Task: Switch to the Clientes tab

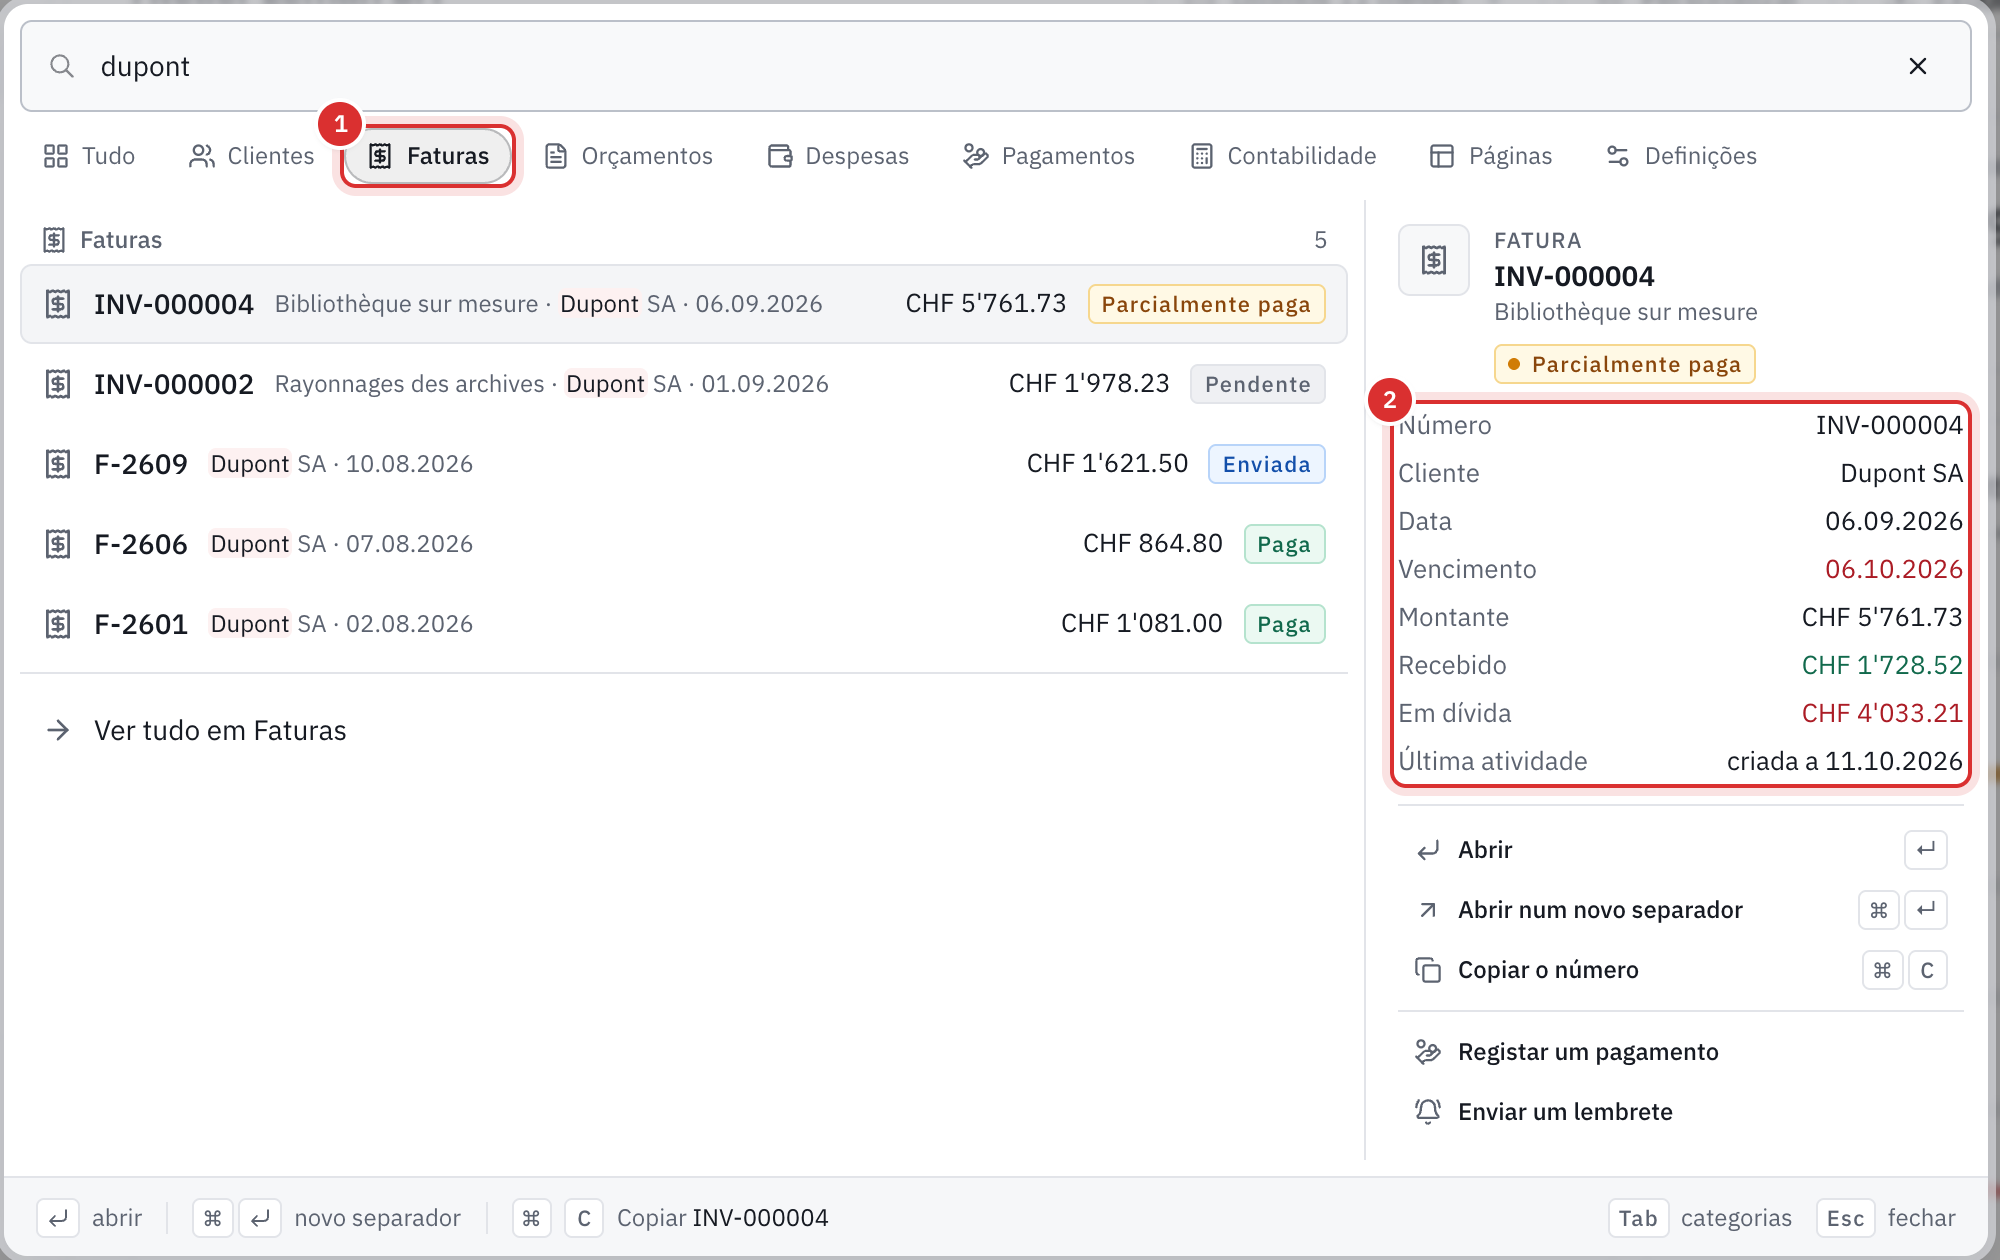Action: tap(251, 156)
